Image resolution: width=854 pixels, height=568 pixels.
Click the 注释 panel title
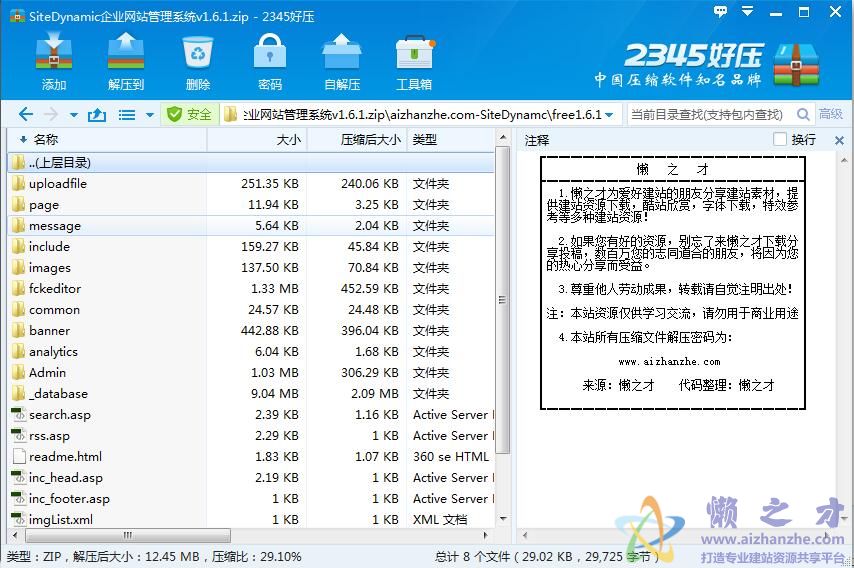pyautogui.click(x=536, y=141)
